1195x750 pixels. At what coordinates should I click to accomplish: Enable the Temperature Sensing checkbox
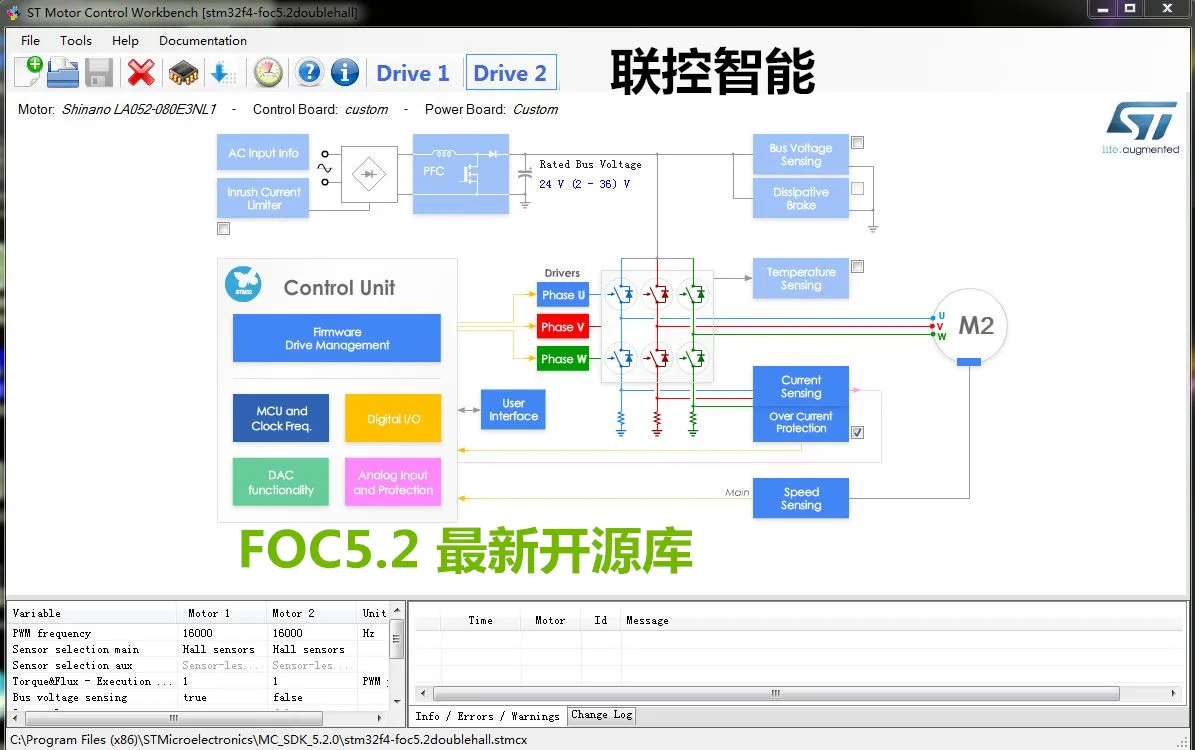(857, 267)
